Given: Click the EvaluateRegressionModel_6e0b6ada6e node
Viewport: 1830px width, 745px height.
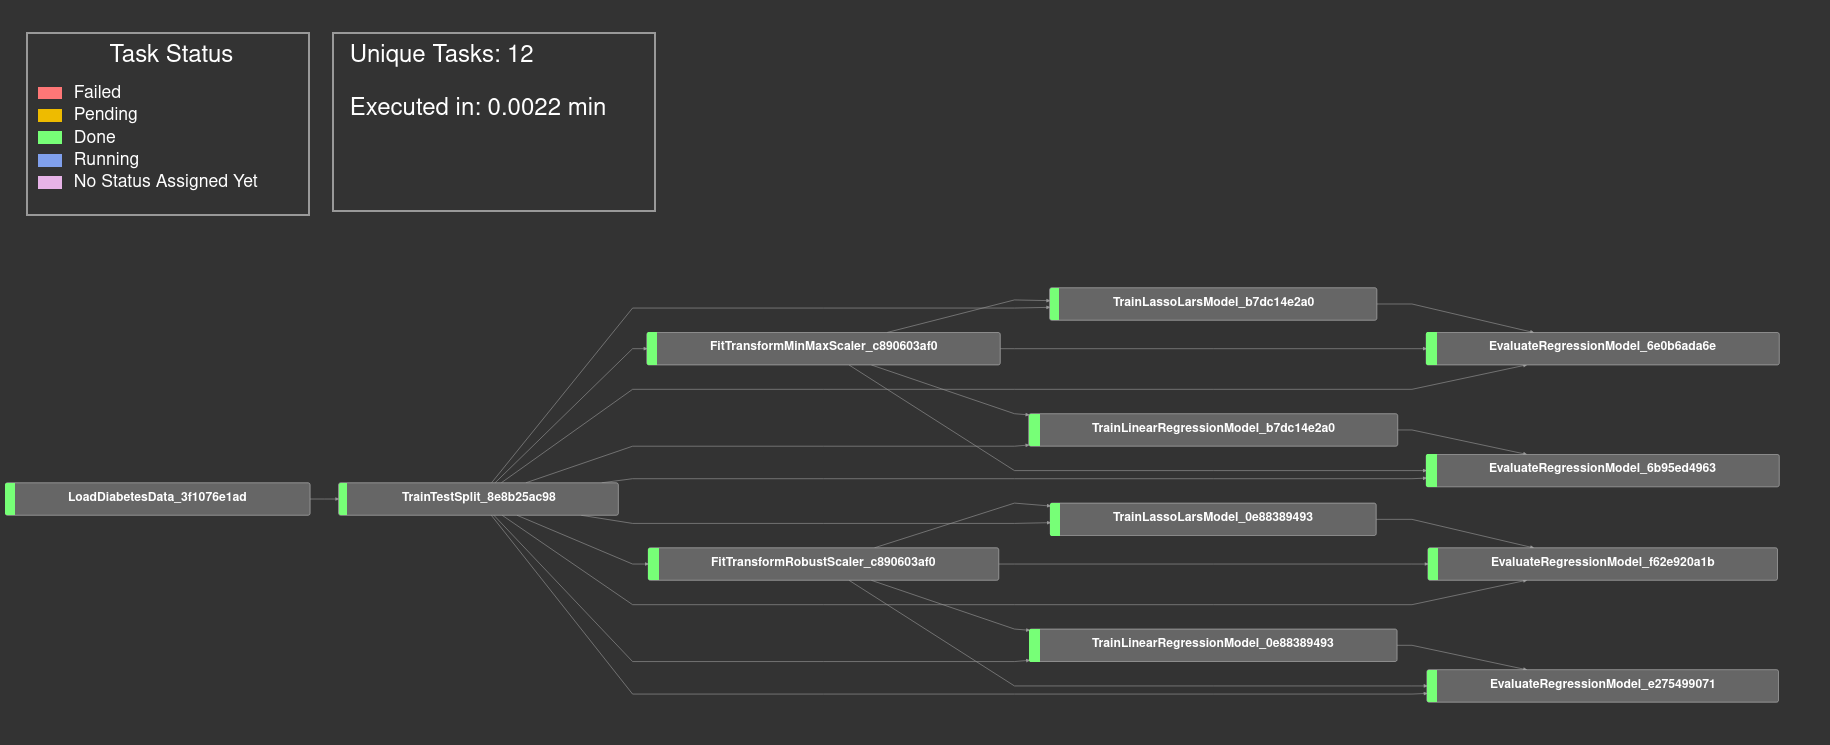Looking at the screenshot, I should click(1602, 347).
